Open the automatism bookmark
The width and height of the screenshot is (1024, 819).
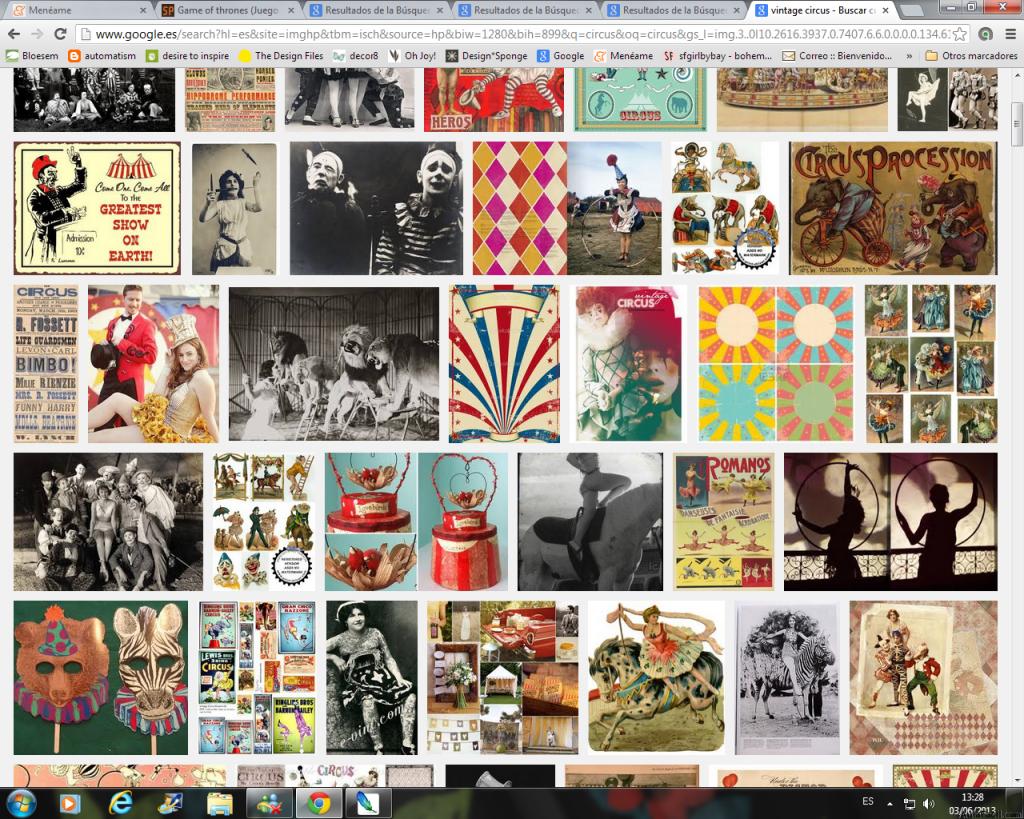coord(103,56)
